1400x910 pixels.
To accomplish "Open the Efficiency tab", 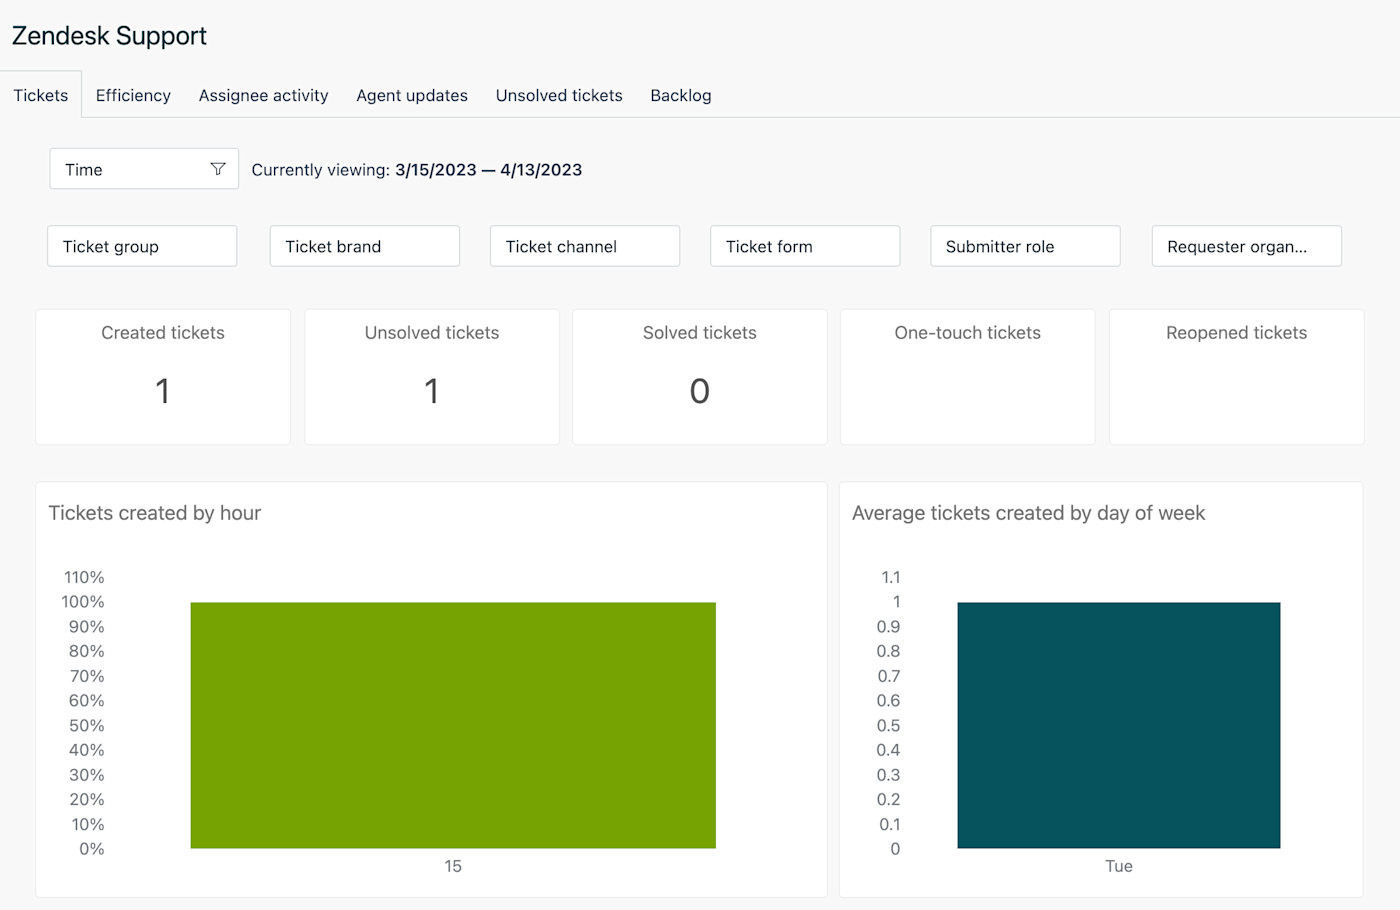I will tap(133, 95).
